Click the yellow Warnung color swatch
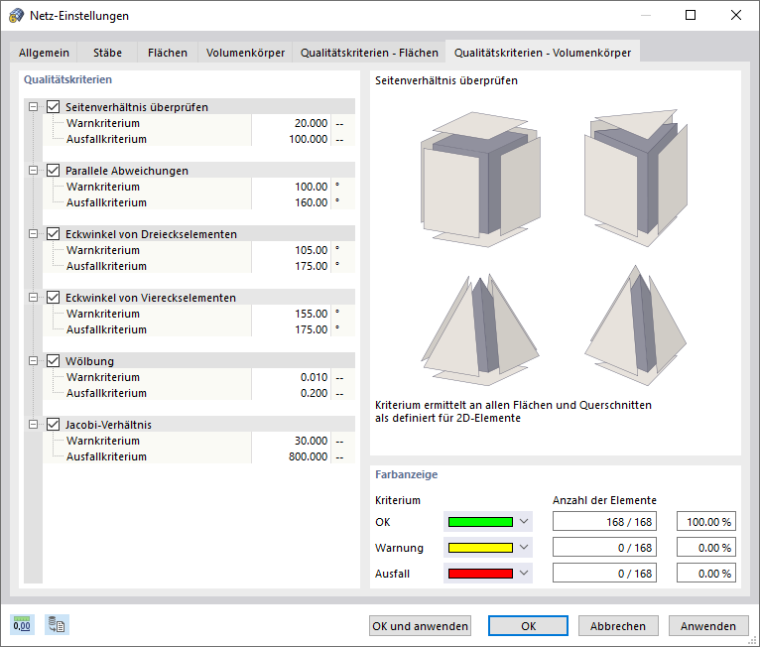 pyautogui.click(x=480, y=547)
